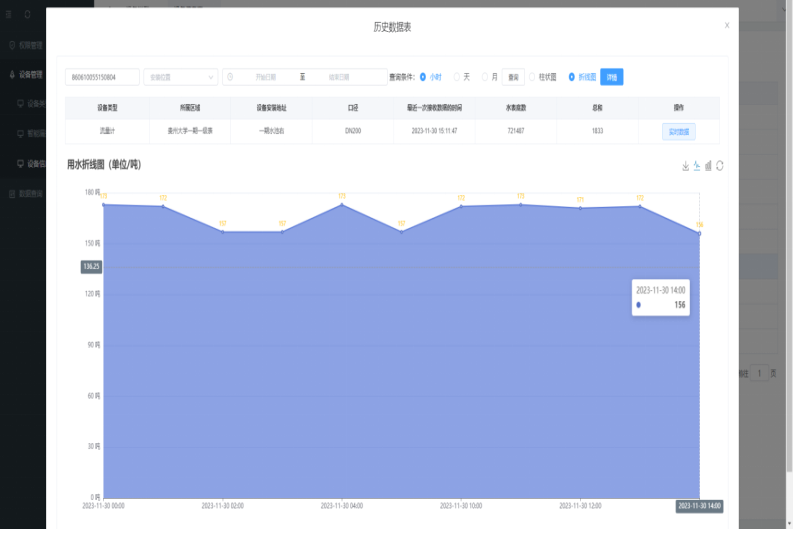
Task: Click the 权限管理 sidebar icon
Action: pos(12,46)
